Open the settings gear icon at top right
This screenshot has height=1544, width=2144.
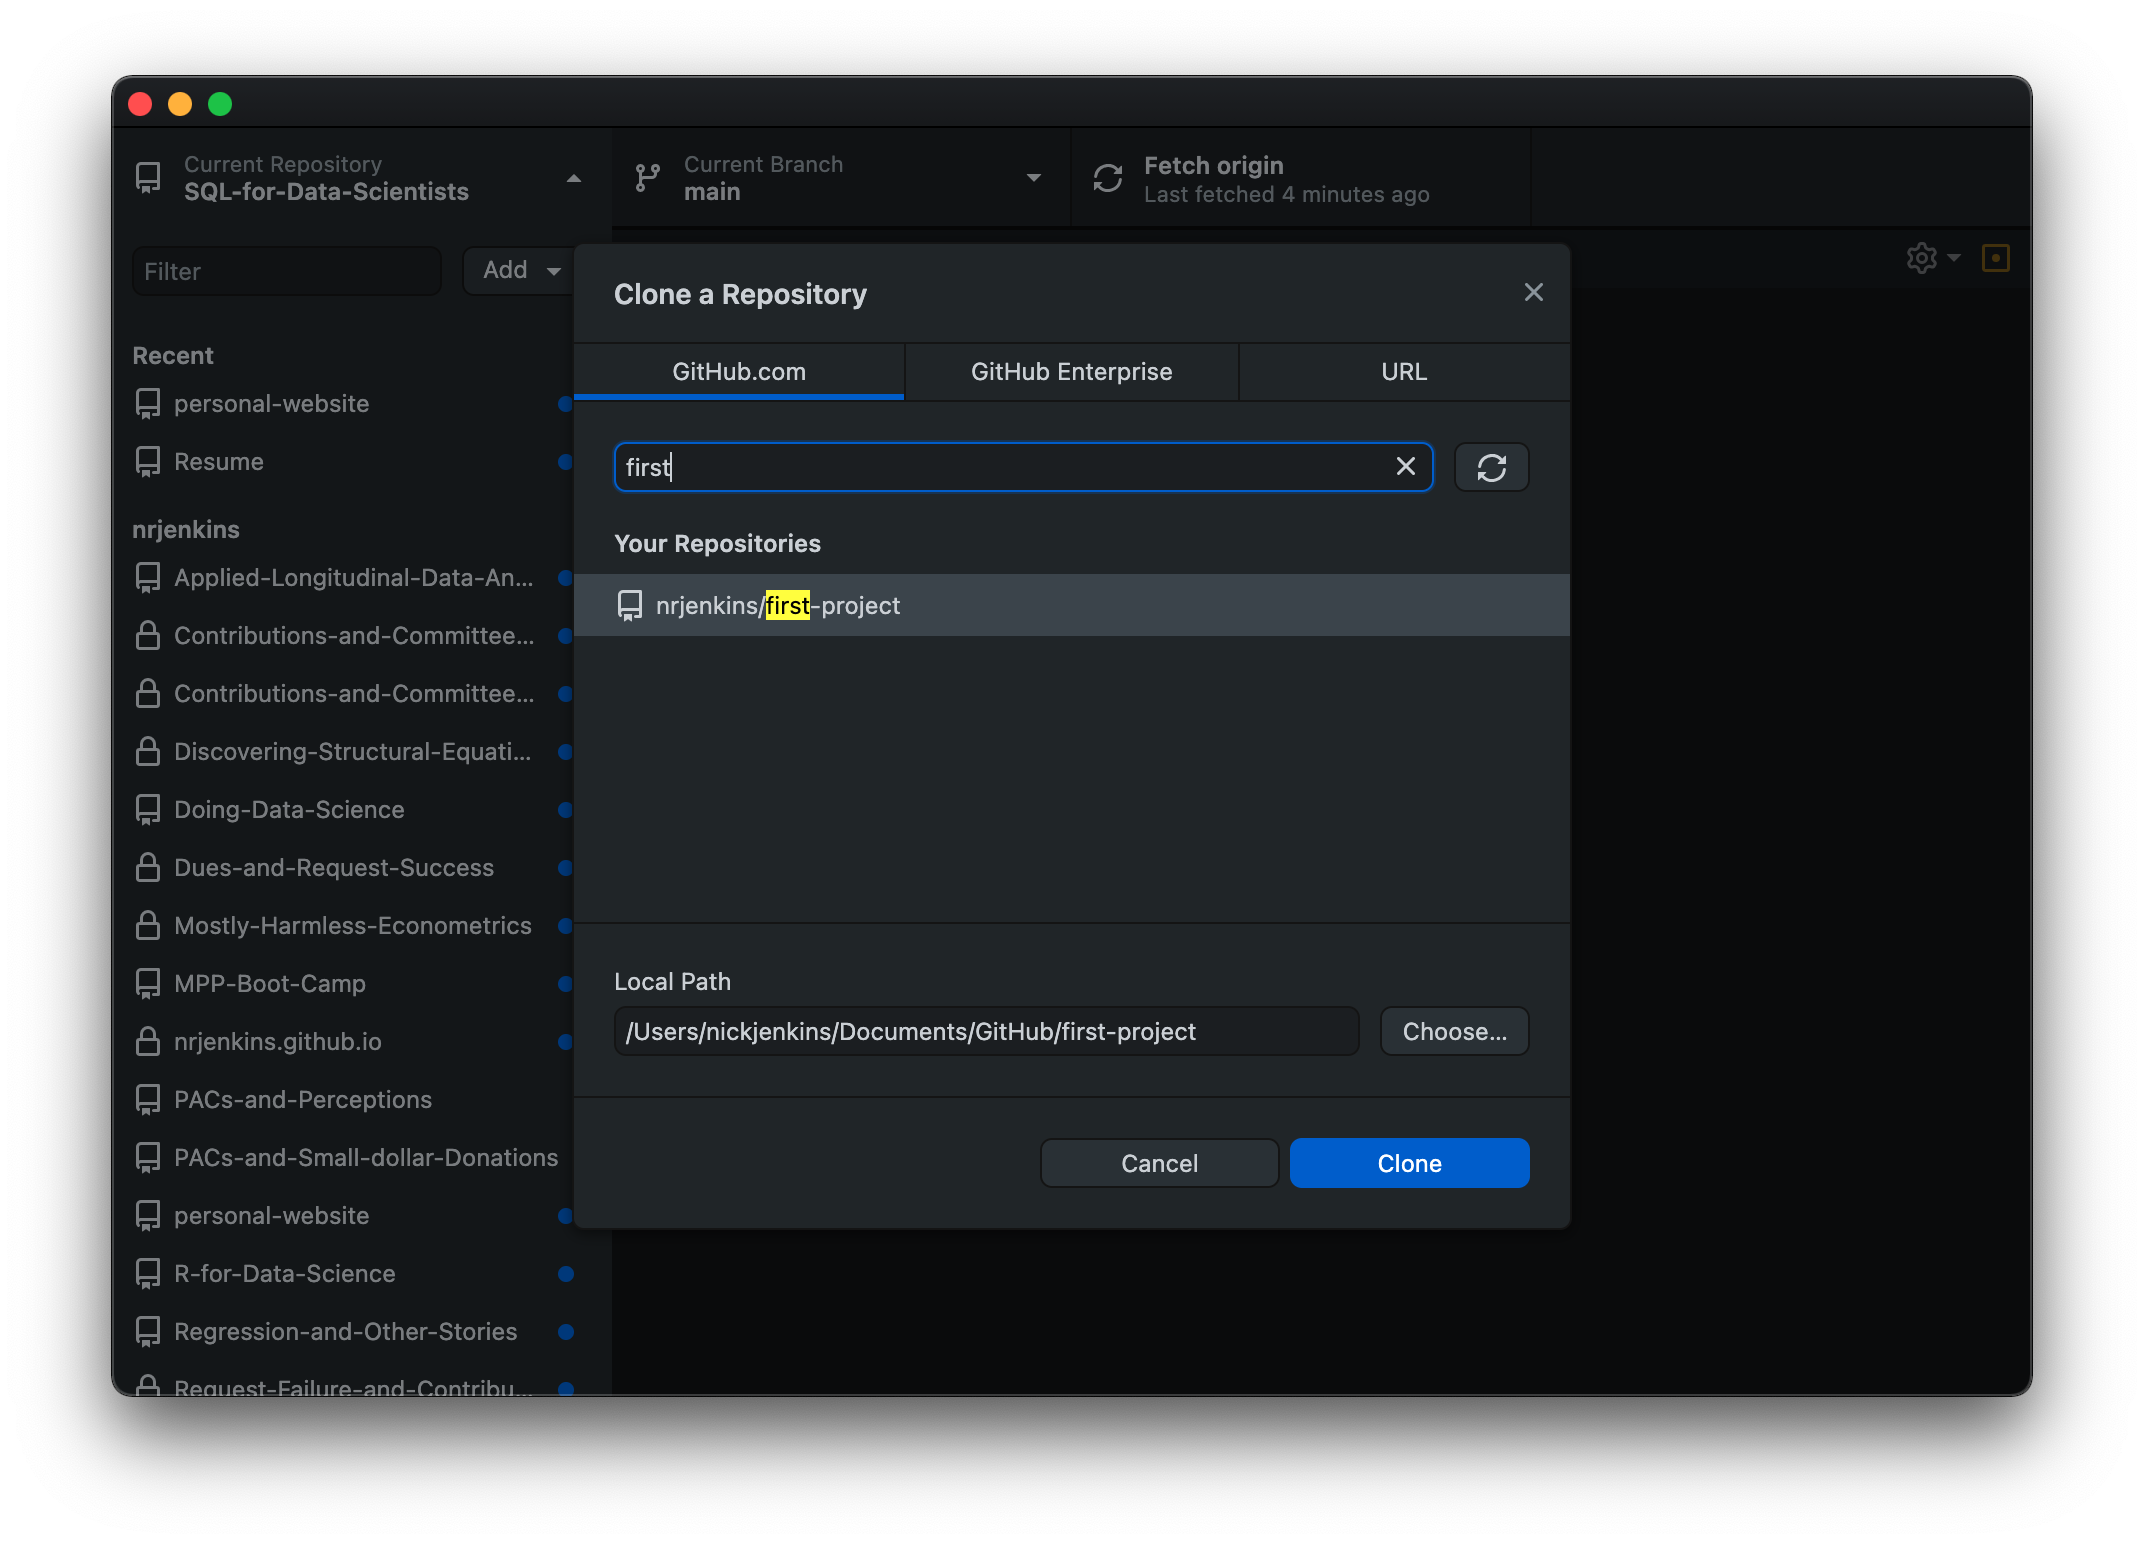pyautogui.click(x=1921, y=258)
